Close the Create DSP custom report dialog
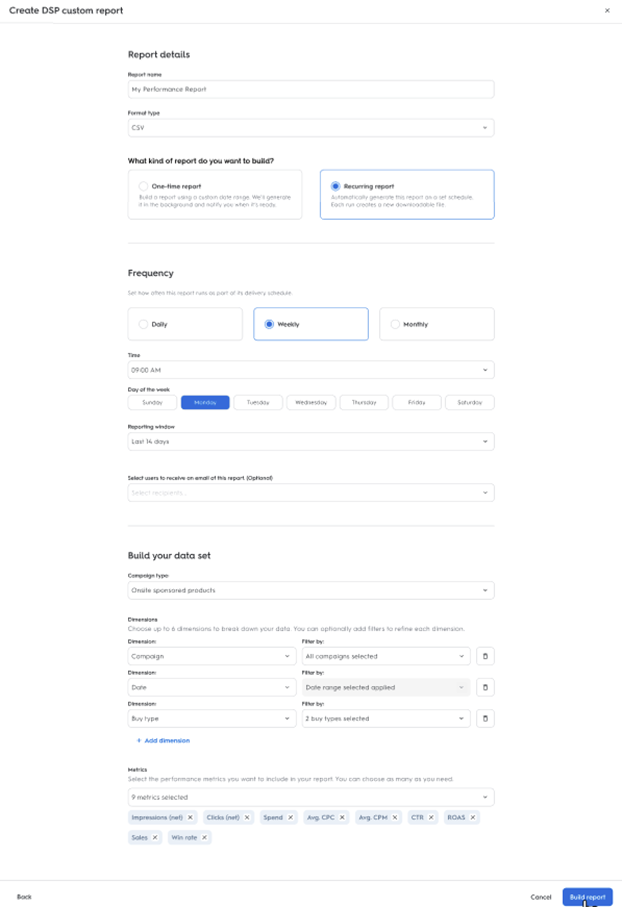This screenshot has width=622, height=907. [607, 10]
